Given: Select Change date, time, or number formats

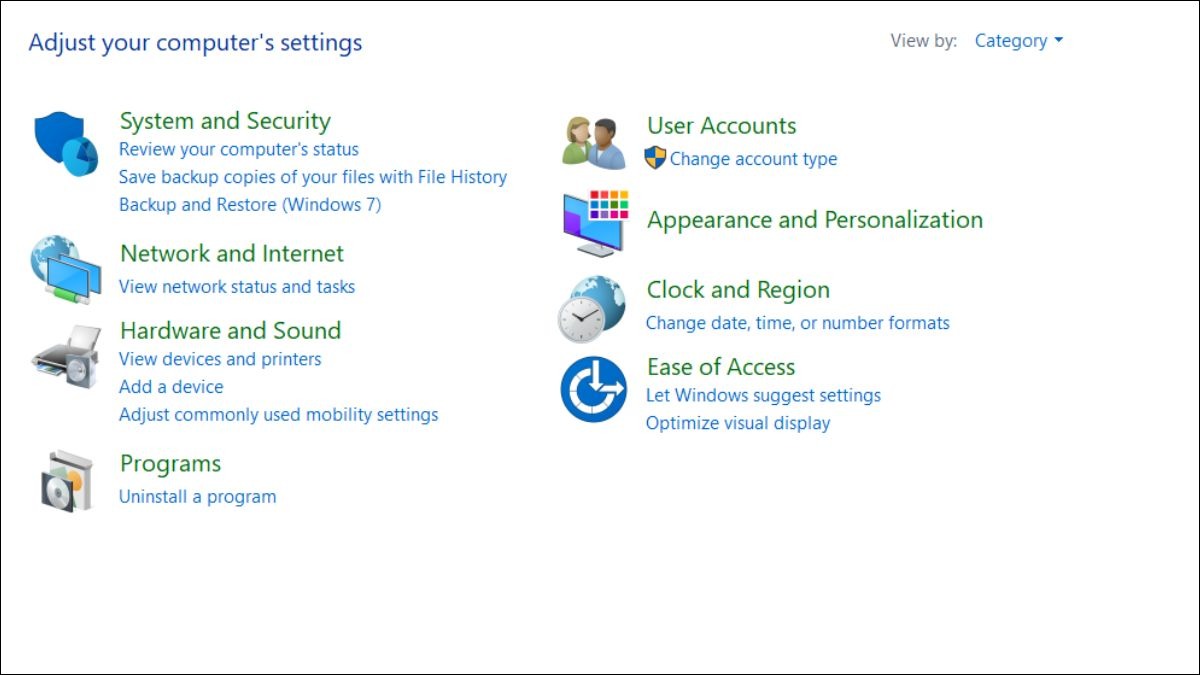Looking at the screenshot, I should (798, 323).
